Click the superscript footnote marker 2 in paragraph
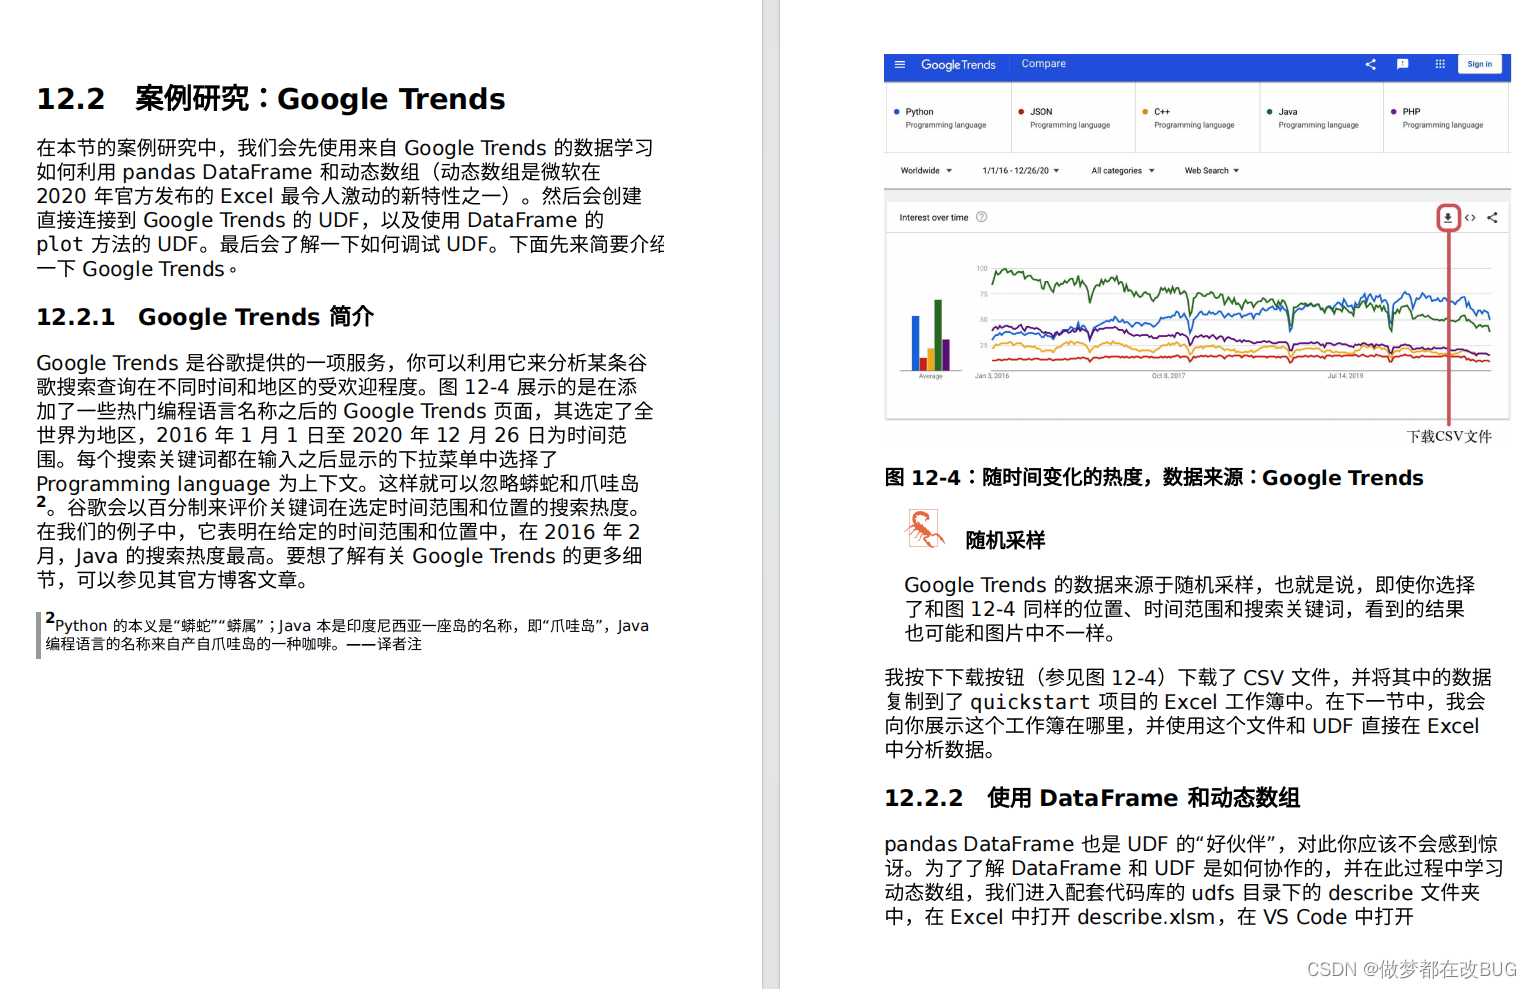The height and width of the screenshot is (989, 1531). tap(42, 501)
